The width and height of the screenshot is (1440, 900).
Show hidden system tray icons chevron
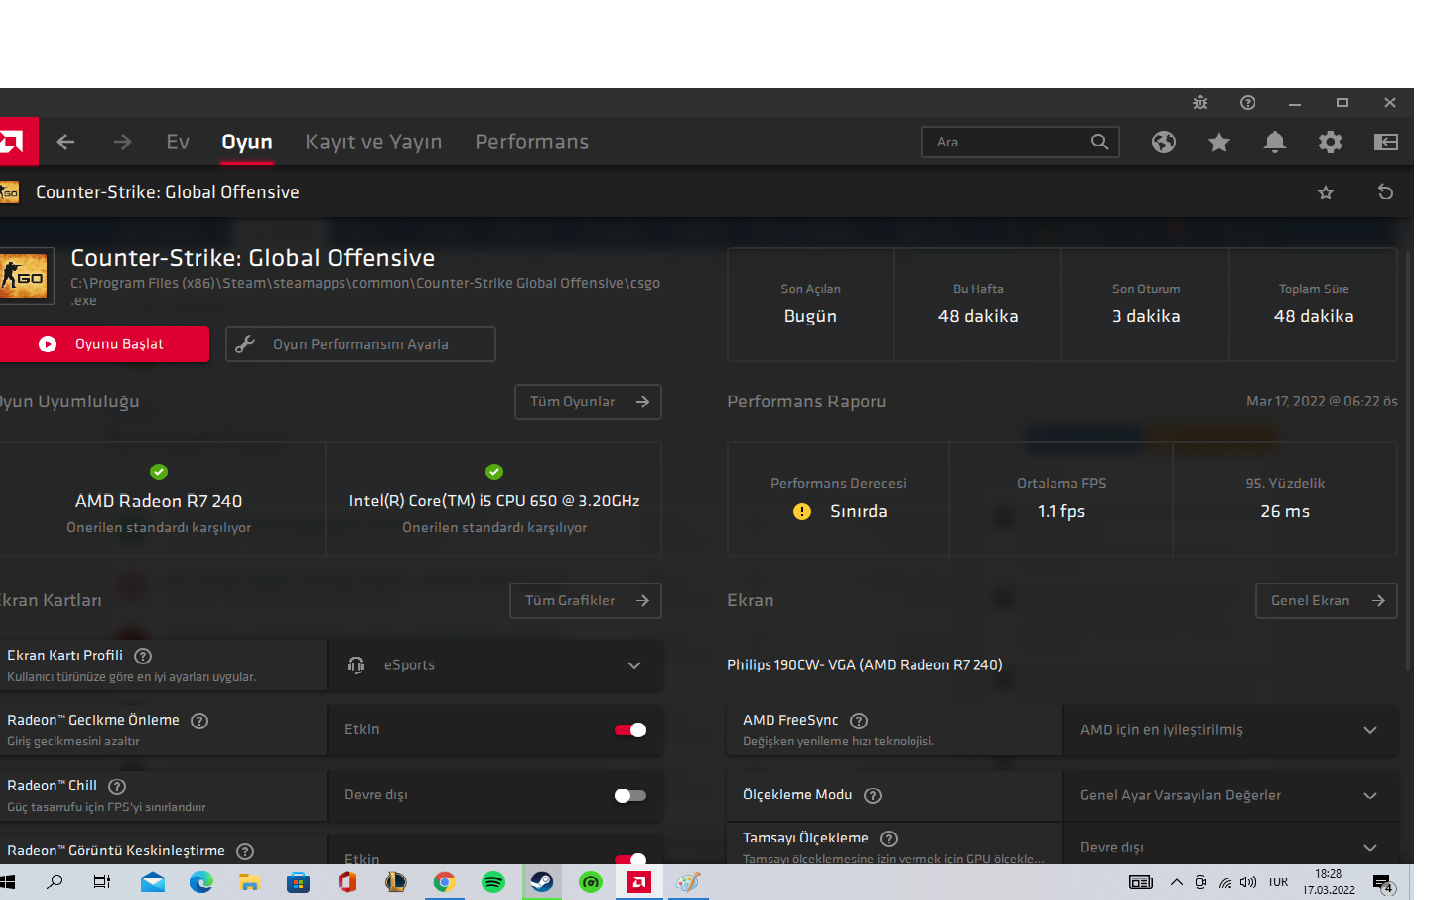[x=1177, y=882]
